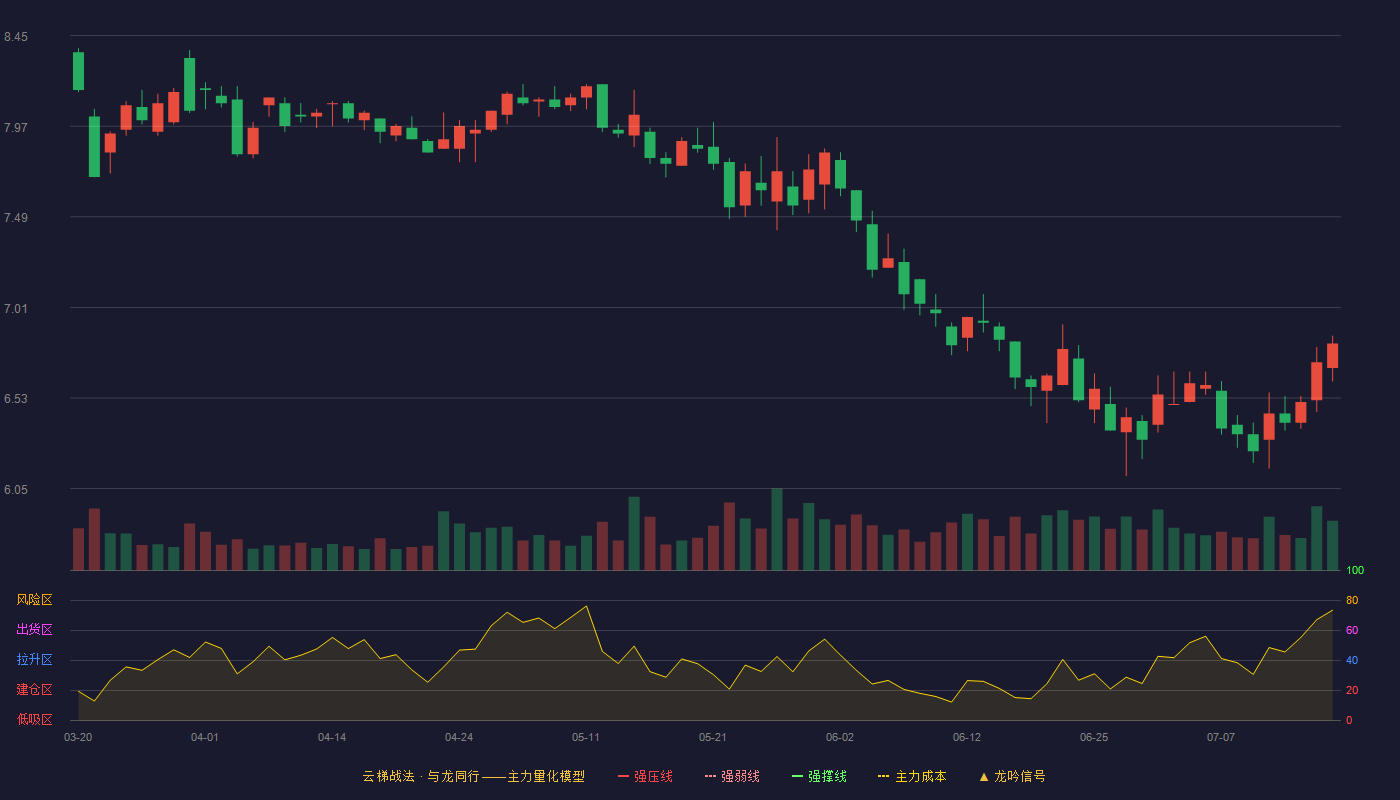Click the red line icon beside 强压线
The height and width of the screenshot is (800, 1400).
pos(624,776)
